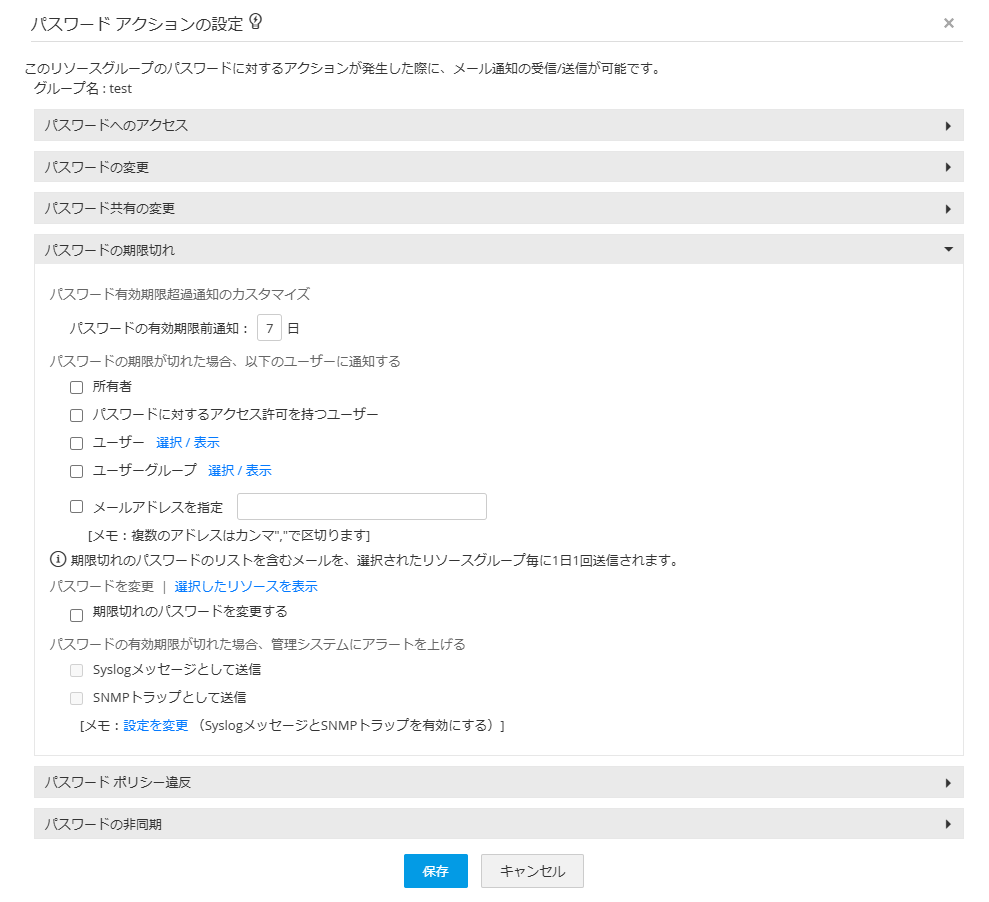989x902 pixels.
Task: Open 選択したリソースを表示 link
Action: [246, 587]
